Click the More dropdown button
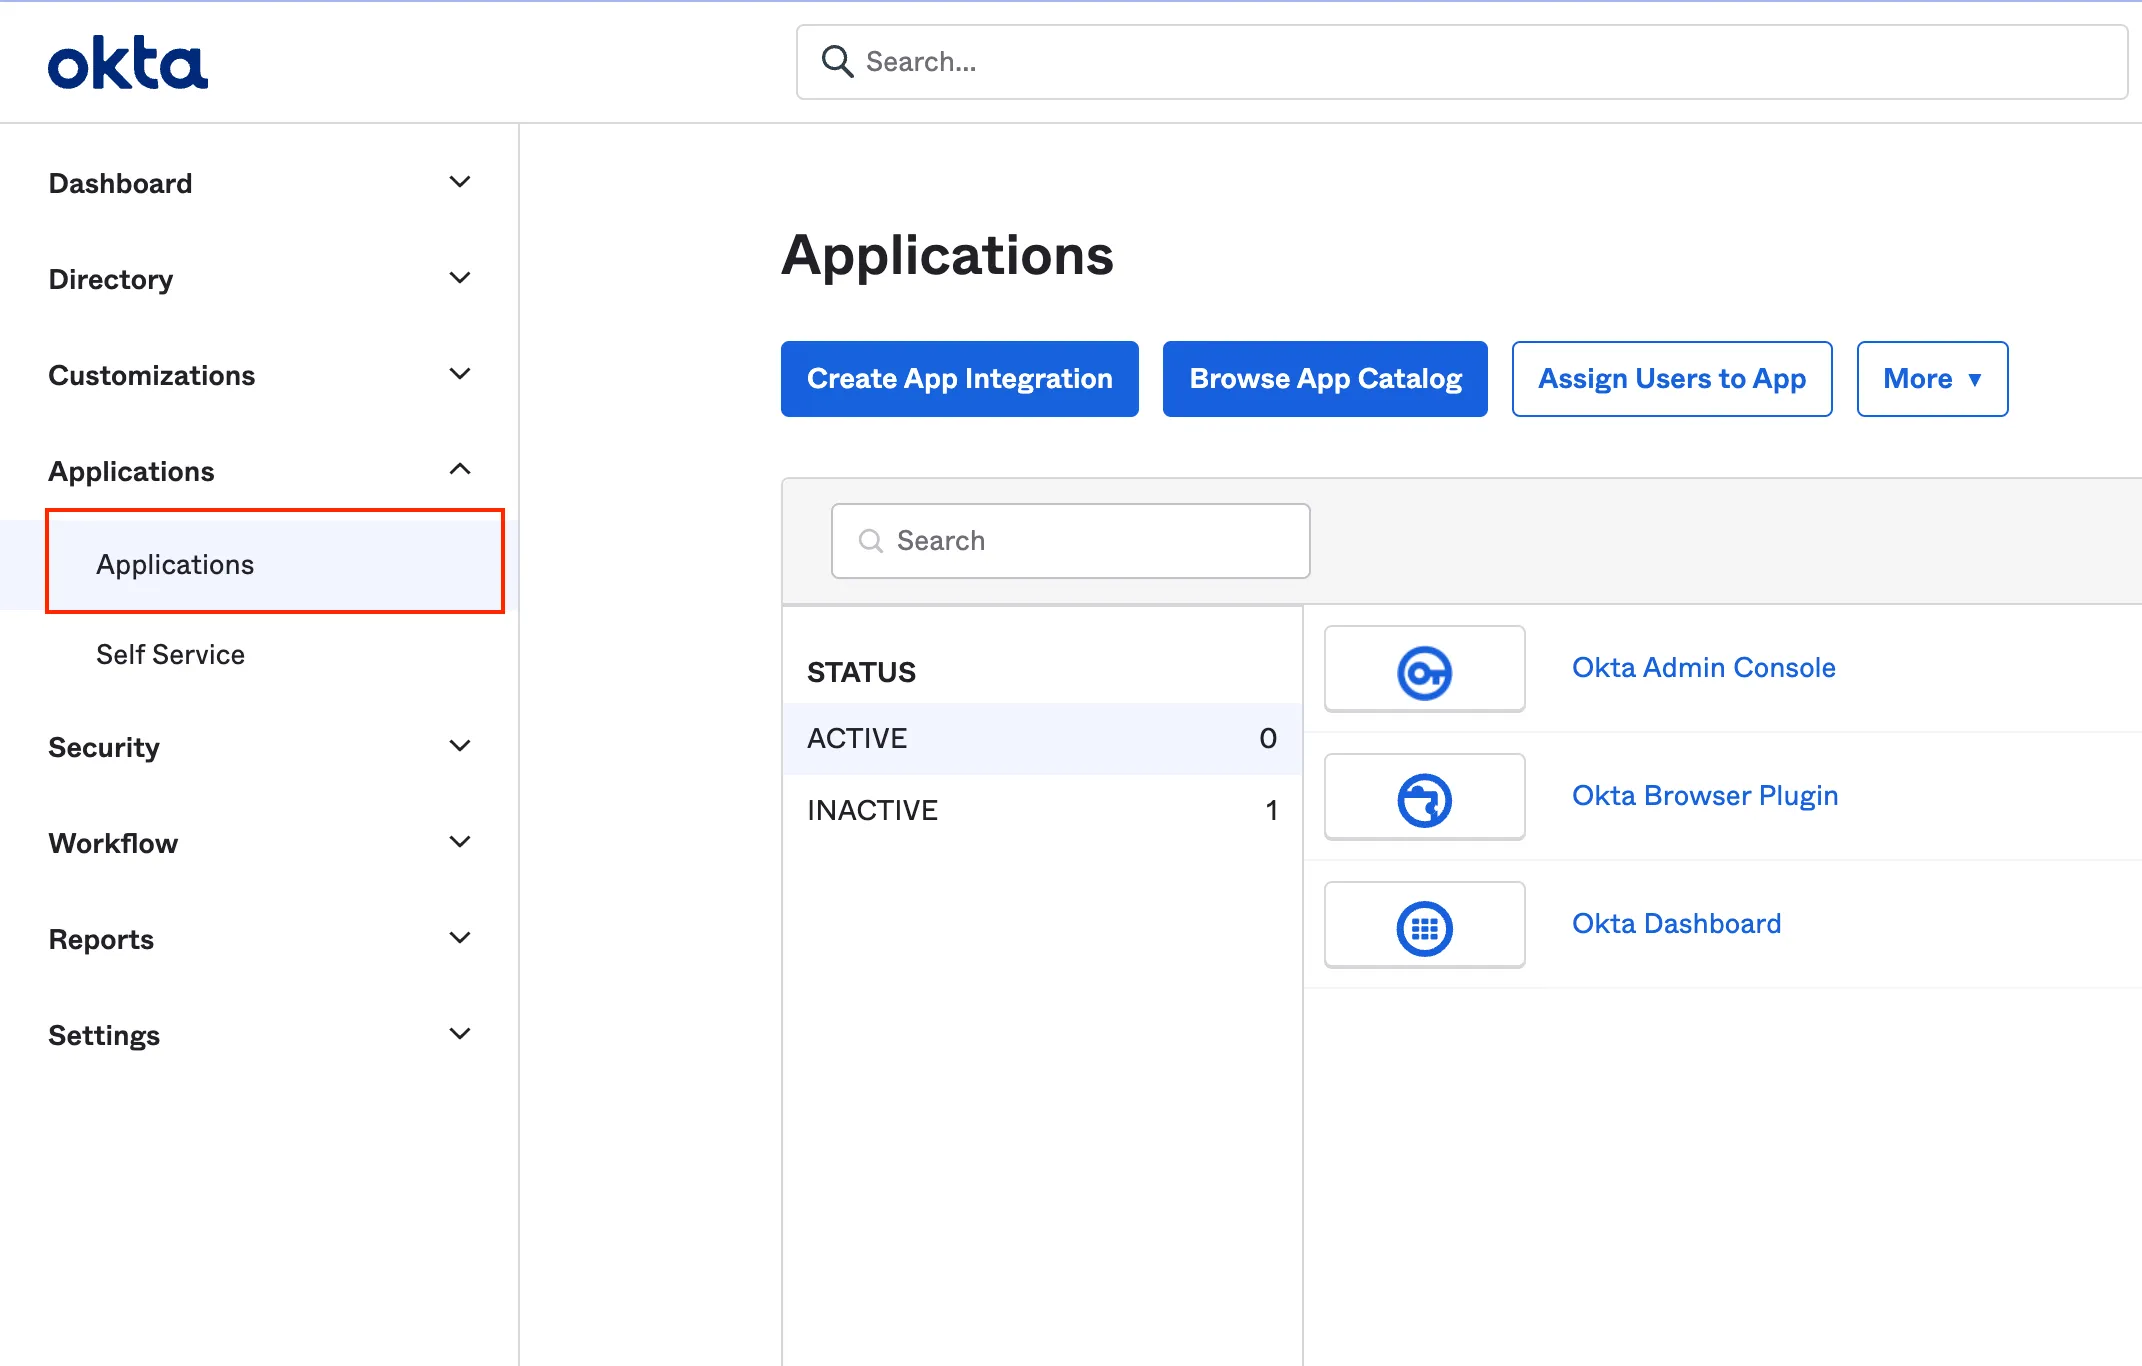Image resolution: width=2142 pixels, height=1366 pixels. [x=1933, y=378]
